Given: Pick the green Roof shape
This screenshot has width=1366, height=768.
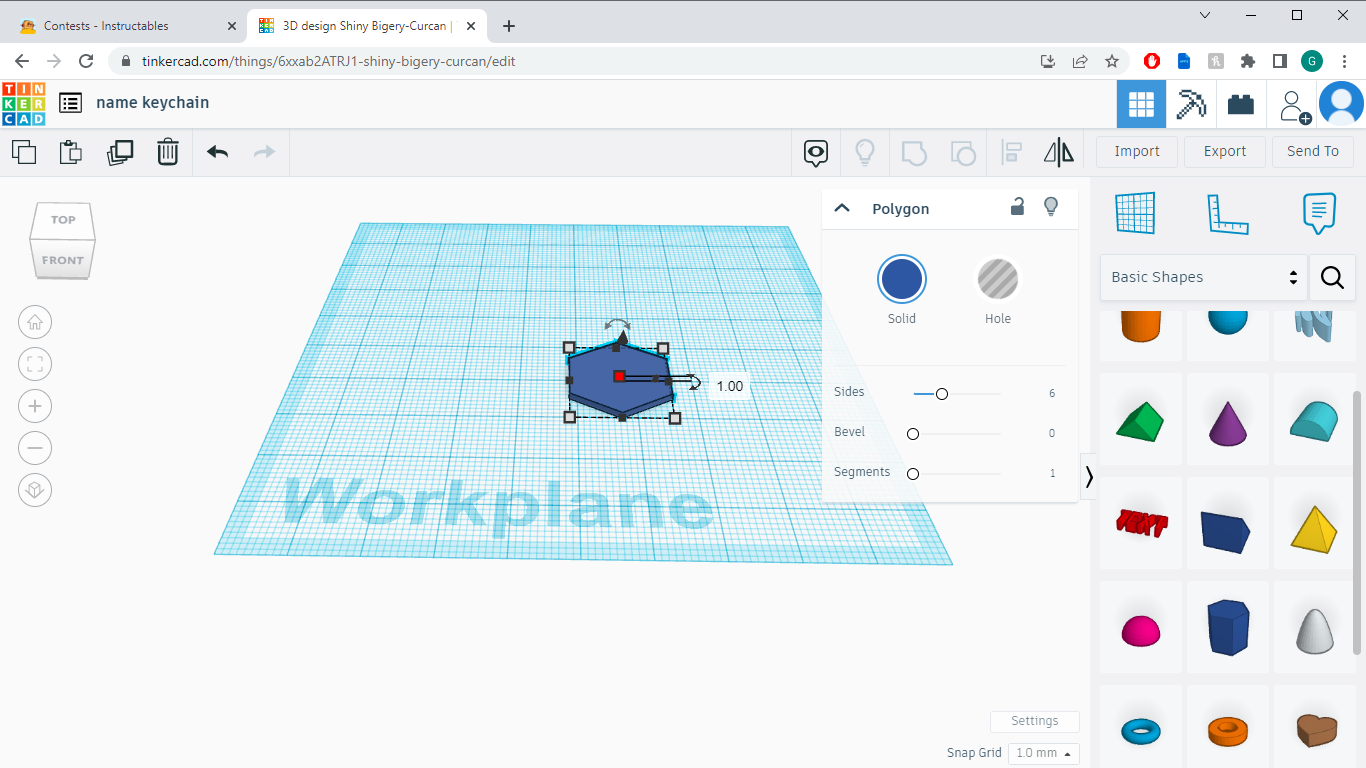Looking at the screenshot, I should point(1141,421).
